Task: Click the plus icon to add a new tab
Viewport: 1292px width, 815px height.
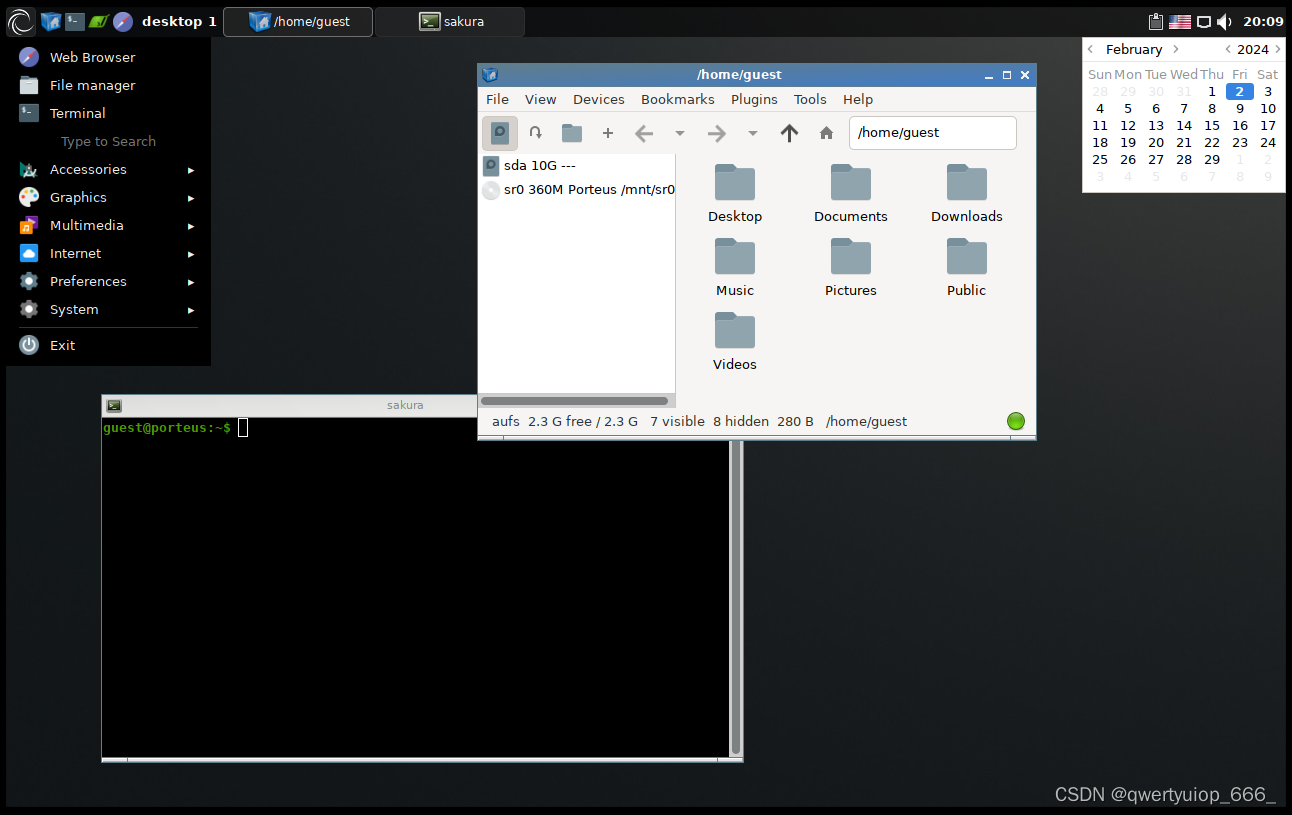Action: click(x=607, y=132)
